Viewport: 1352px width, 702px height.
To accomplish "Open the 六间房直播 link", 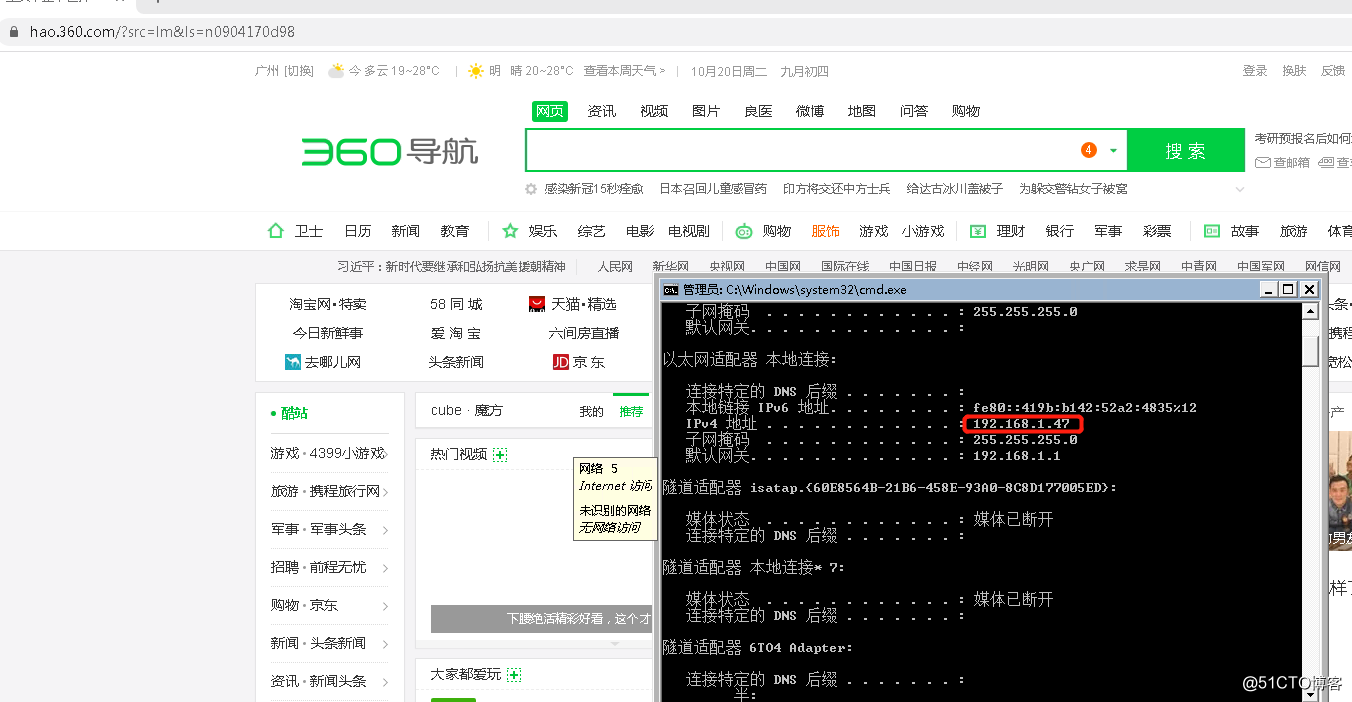I will tap(584, 333).
